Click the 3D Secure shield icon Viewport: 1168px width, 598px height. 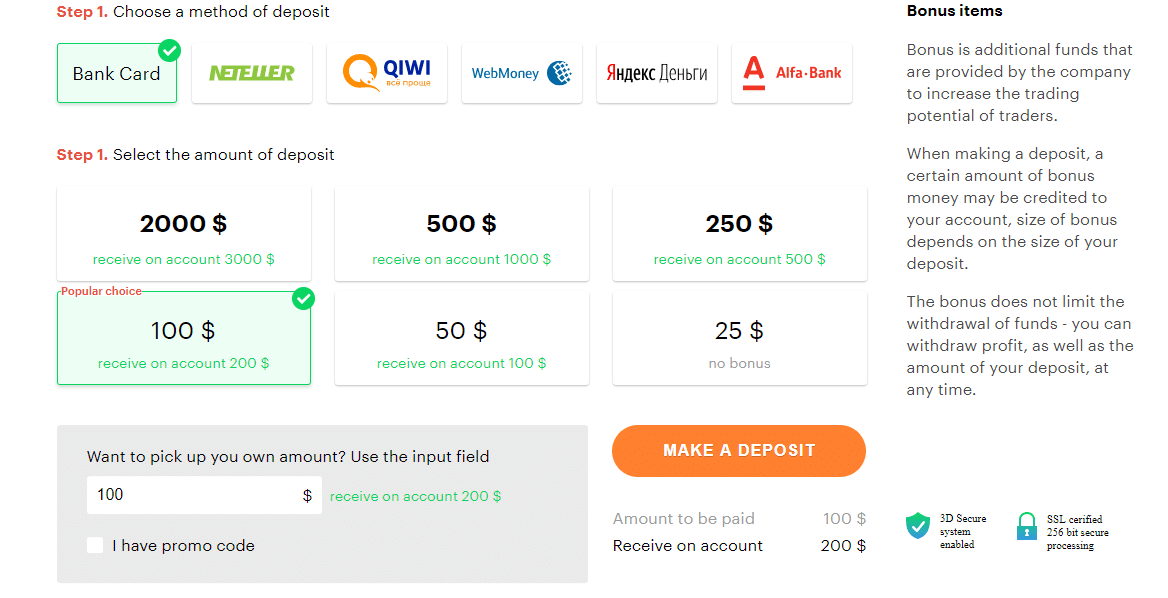click(917, 526)
